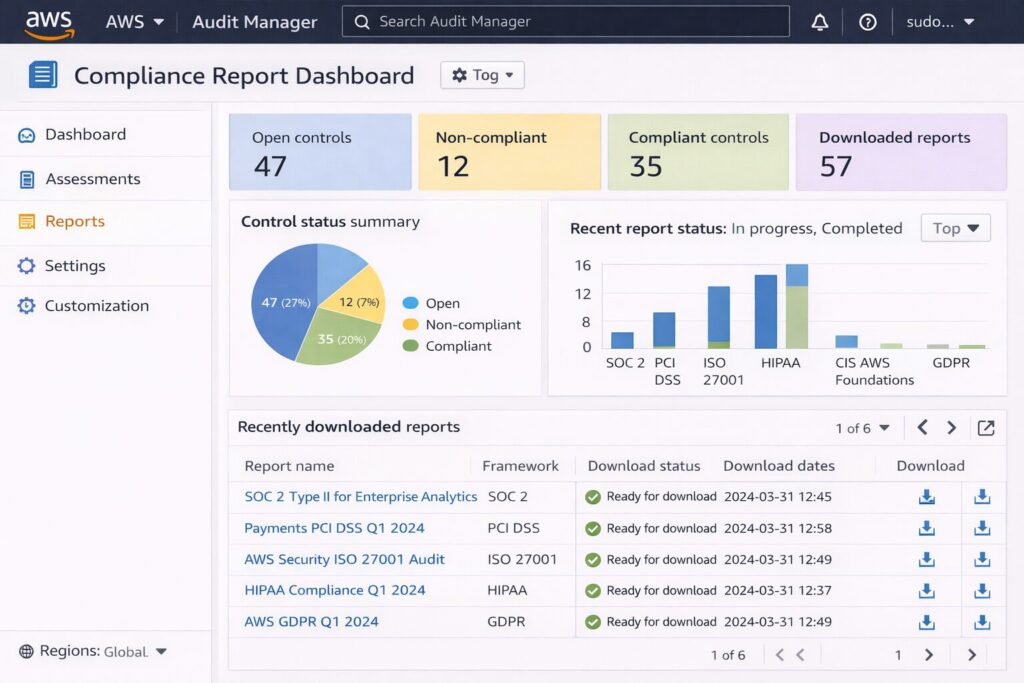This screenshot has height=683, width=1024.
Task: Click download icon for HIPAA Compliance row
Action: tap(927, 590)
